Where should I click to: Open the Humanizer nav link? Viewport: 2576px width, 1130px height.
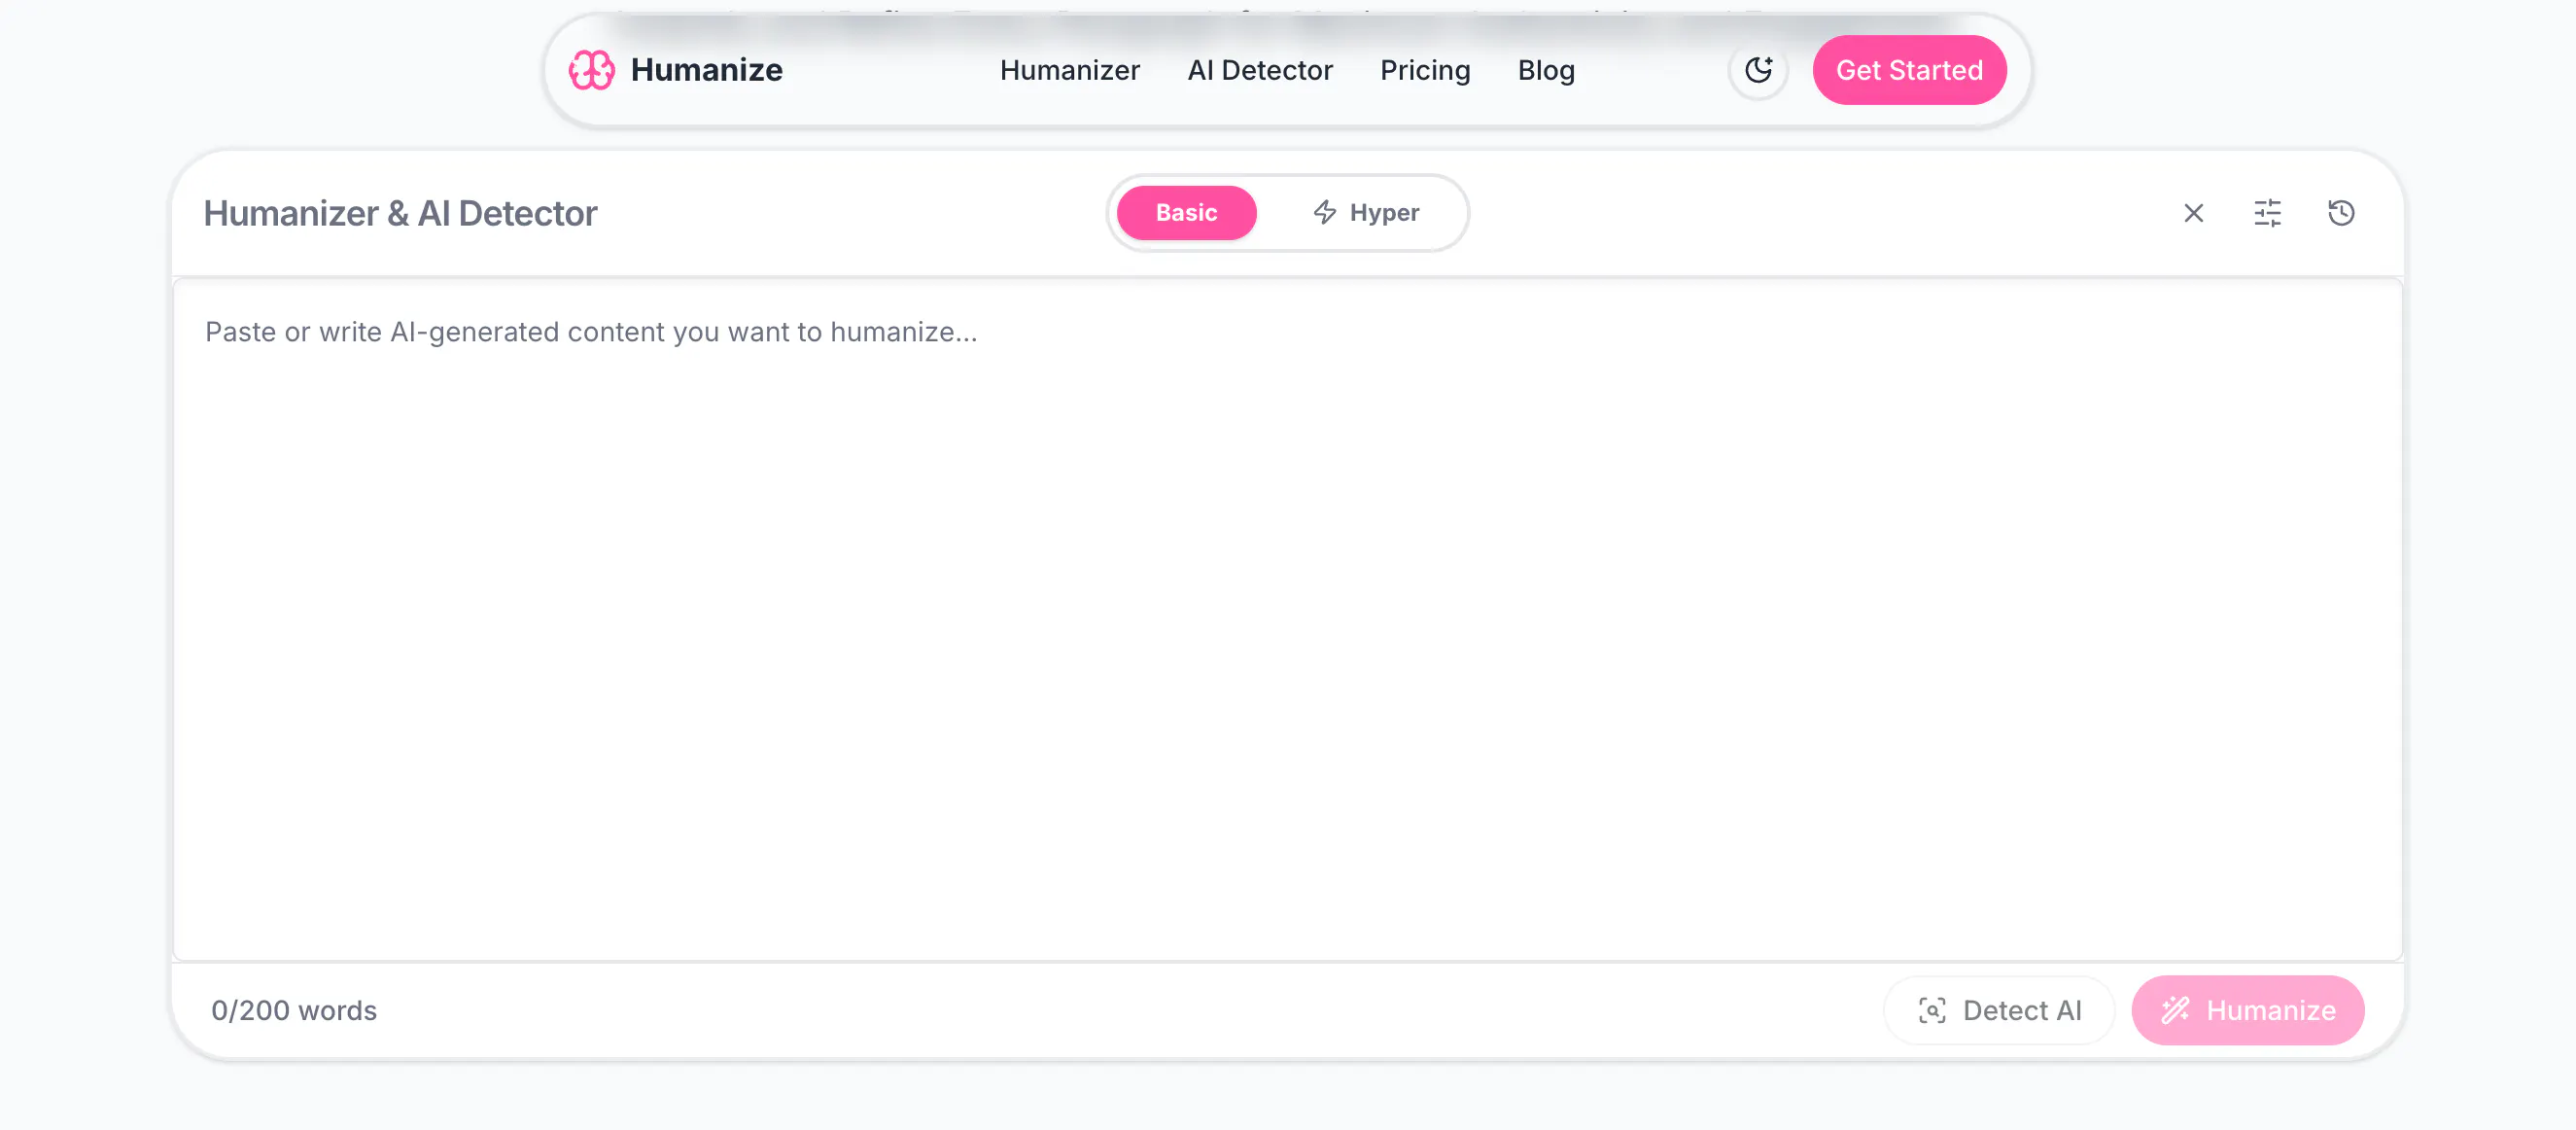[x=1069, y=70]
